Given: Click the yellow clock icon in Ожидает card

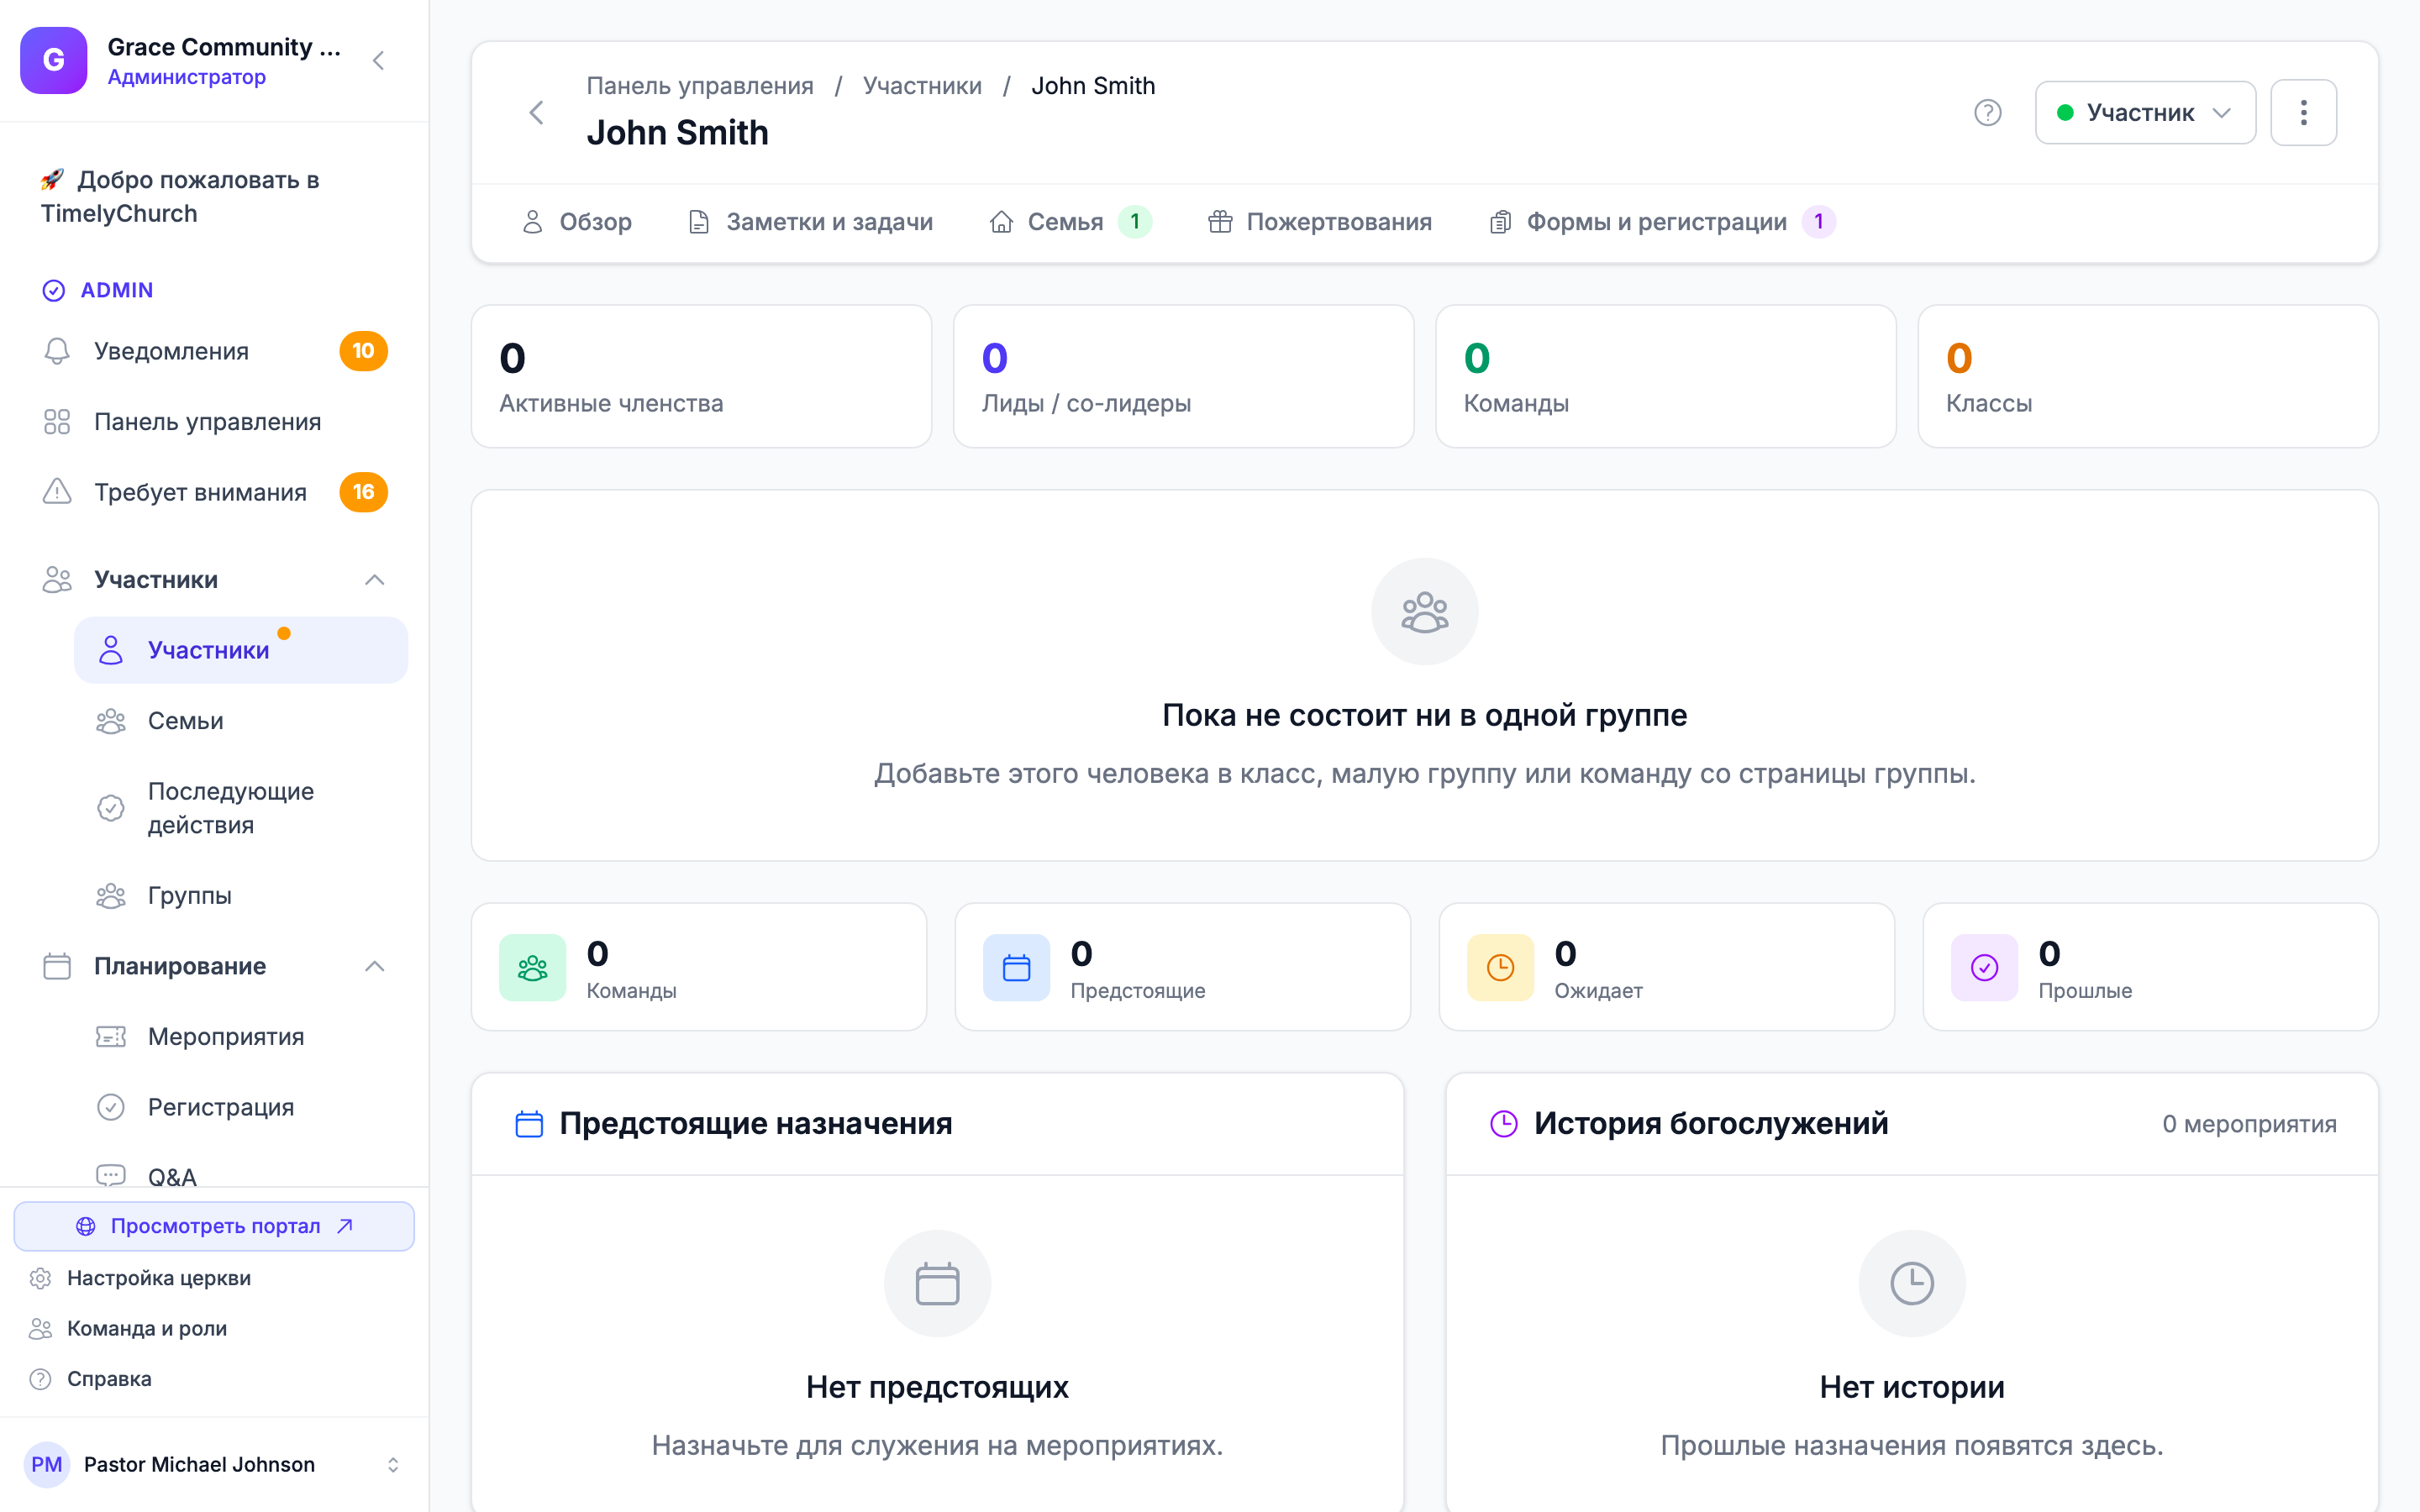Looking at the screenshot, I should tap(1501, 967).
